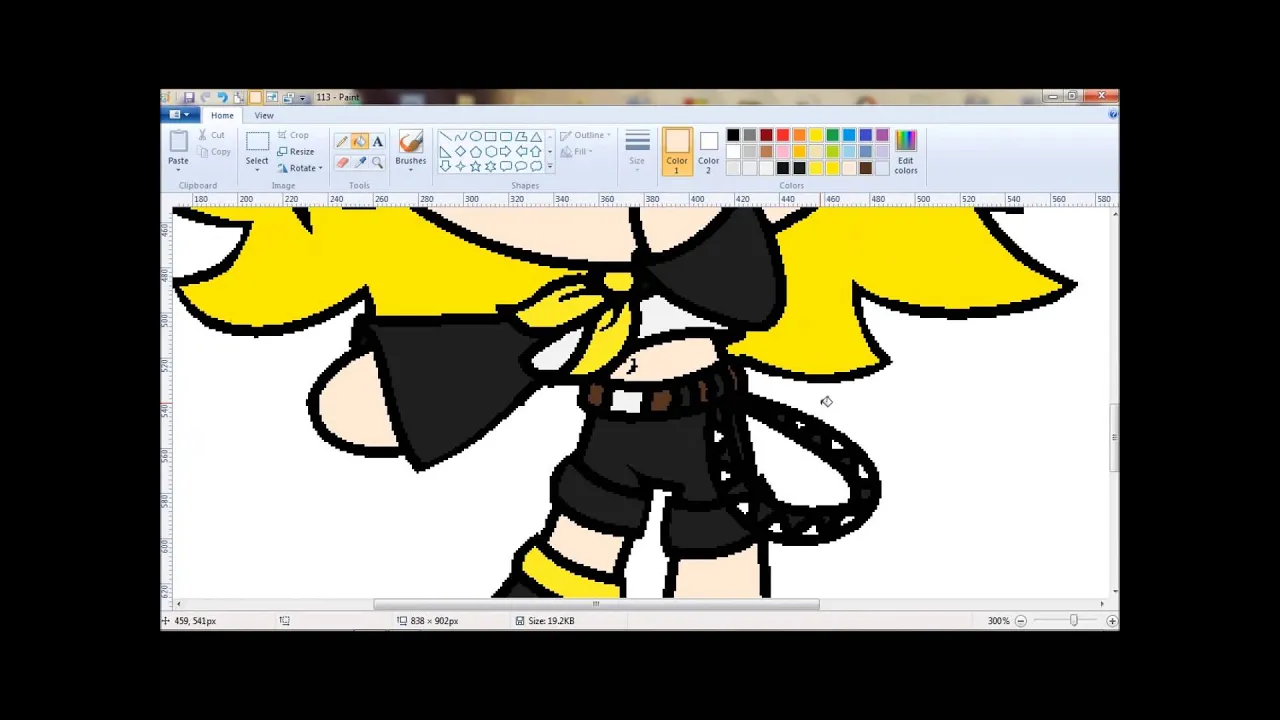This screenshot has height=720, width=1280.
Task: Choose the Six-point star shape
Action: tap(490, 166)
